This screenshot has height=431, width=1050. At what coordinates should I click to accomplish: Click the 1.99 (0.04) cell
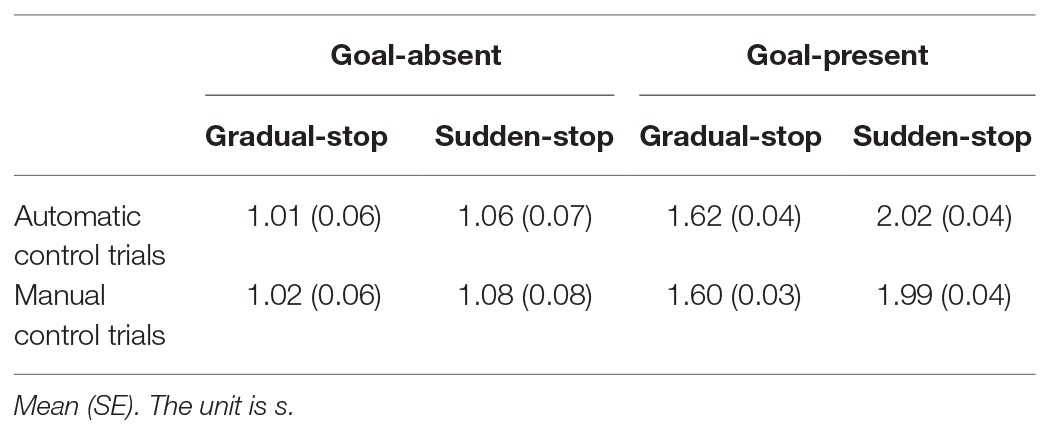click(x=944, y=296)
